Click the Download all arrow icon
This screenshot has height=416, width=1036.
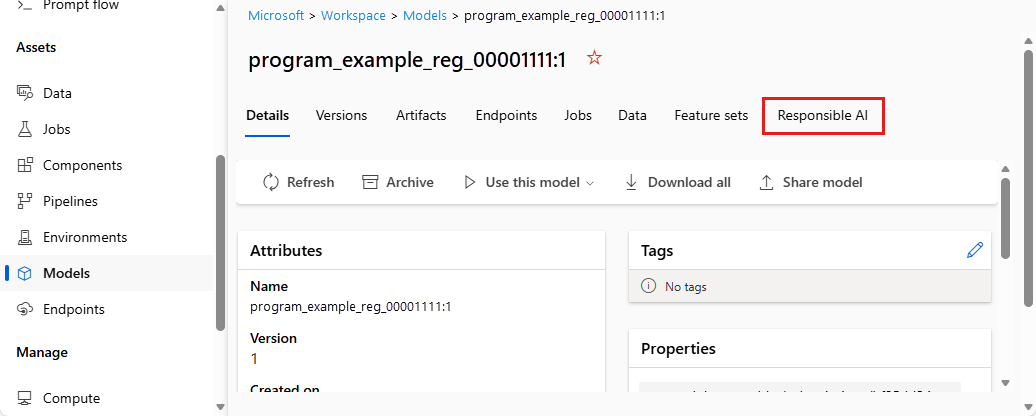pyautogui.click(x=631, y=182)
